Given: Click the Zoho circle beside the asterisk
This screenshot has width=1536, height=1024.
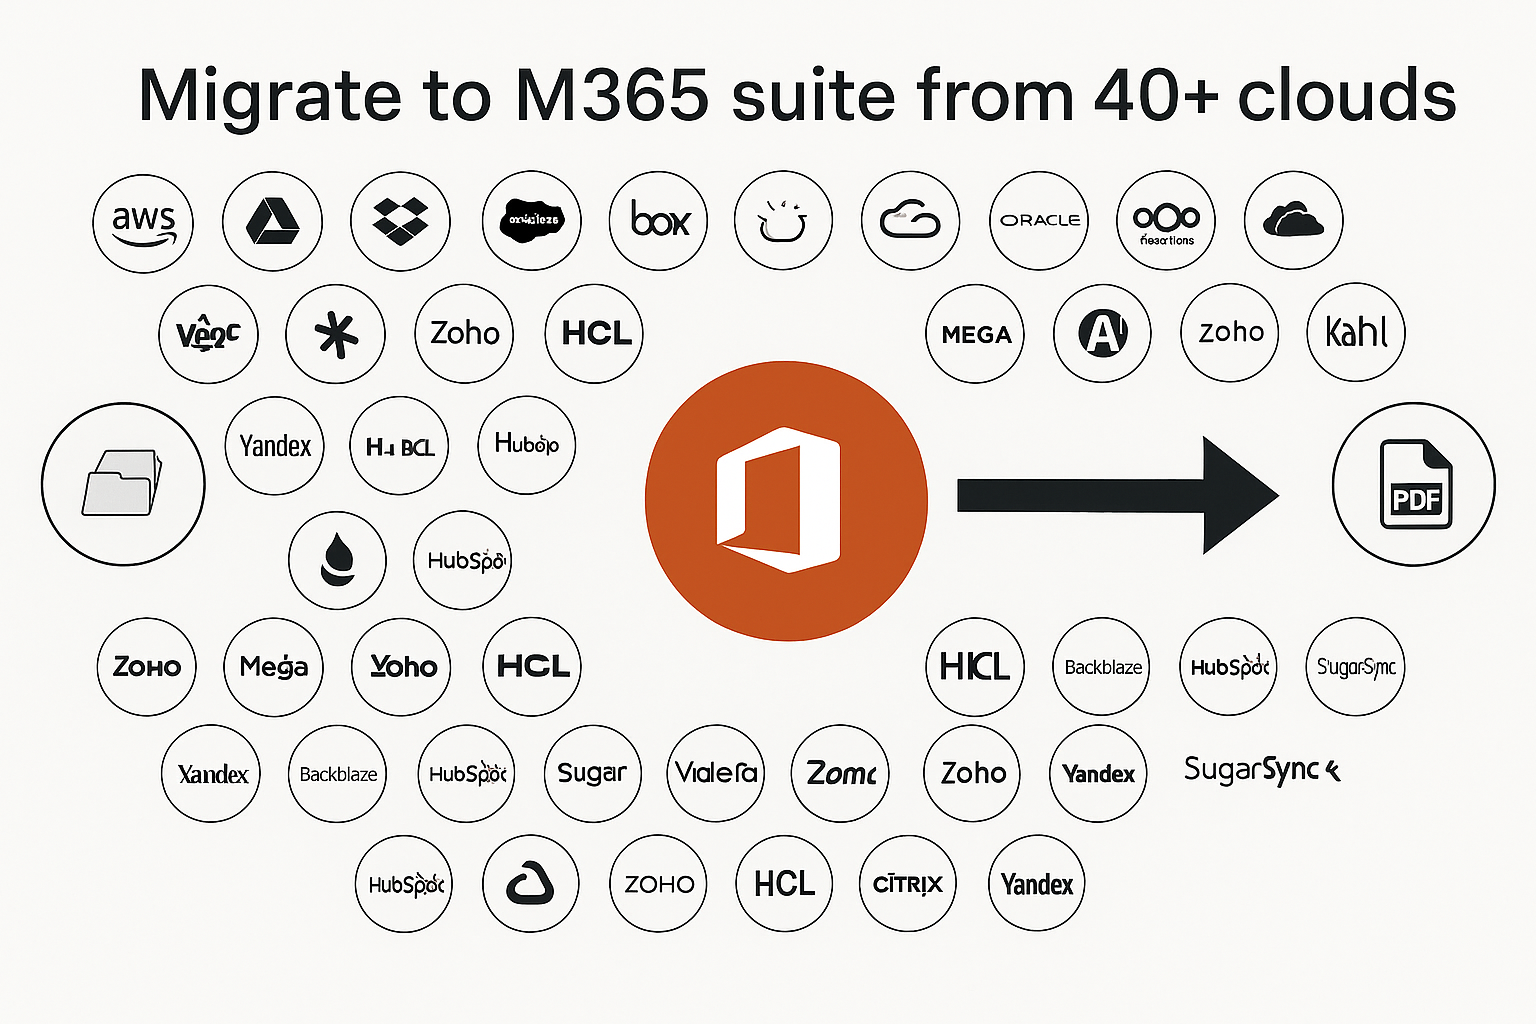Looking at the screenshot, I should tap(464, 334).
